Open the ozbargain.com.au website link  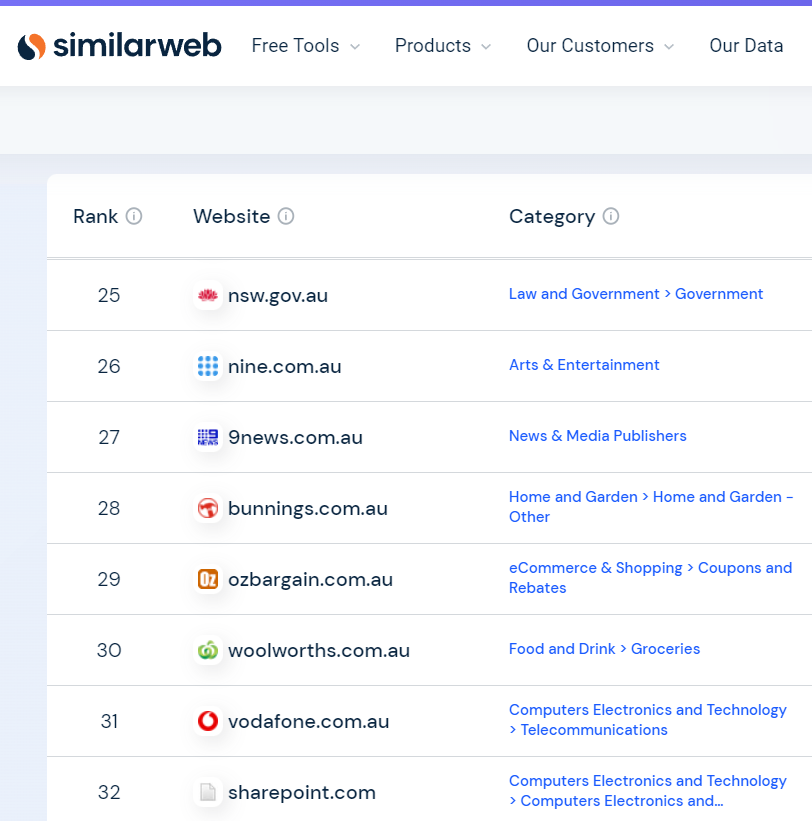[310, 580]
